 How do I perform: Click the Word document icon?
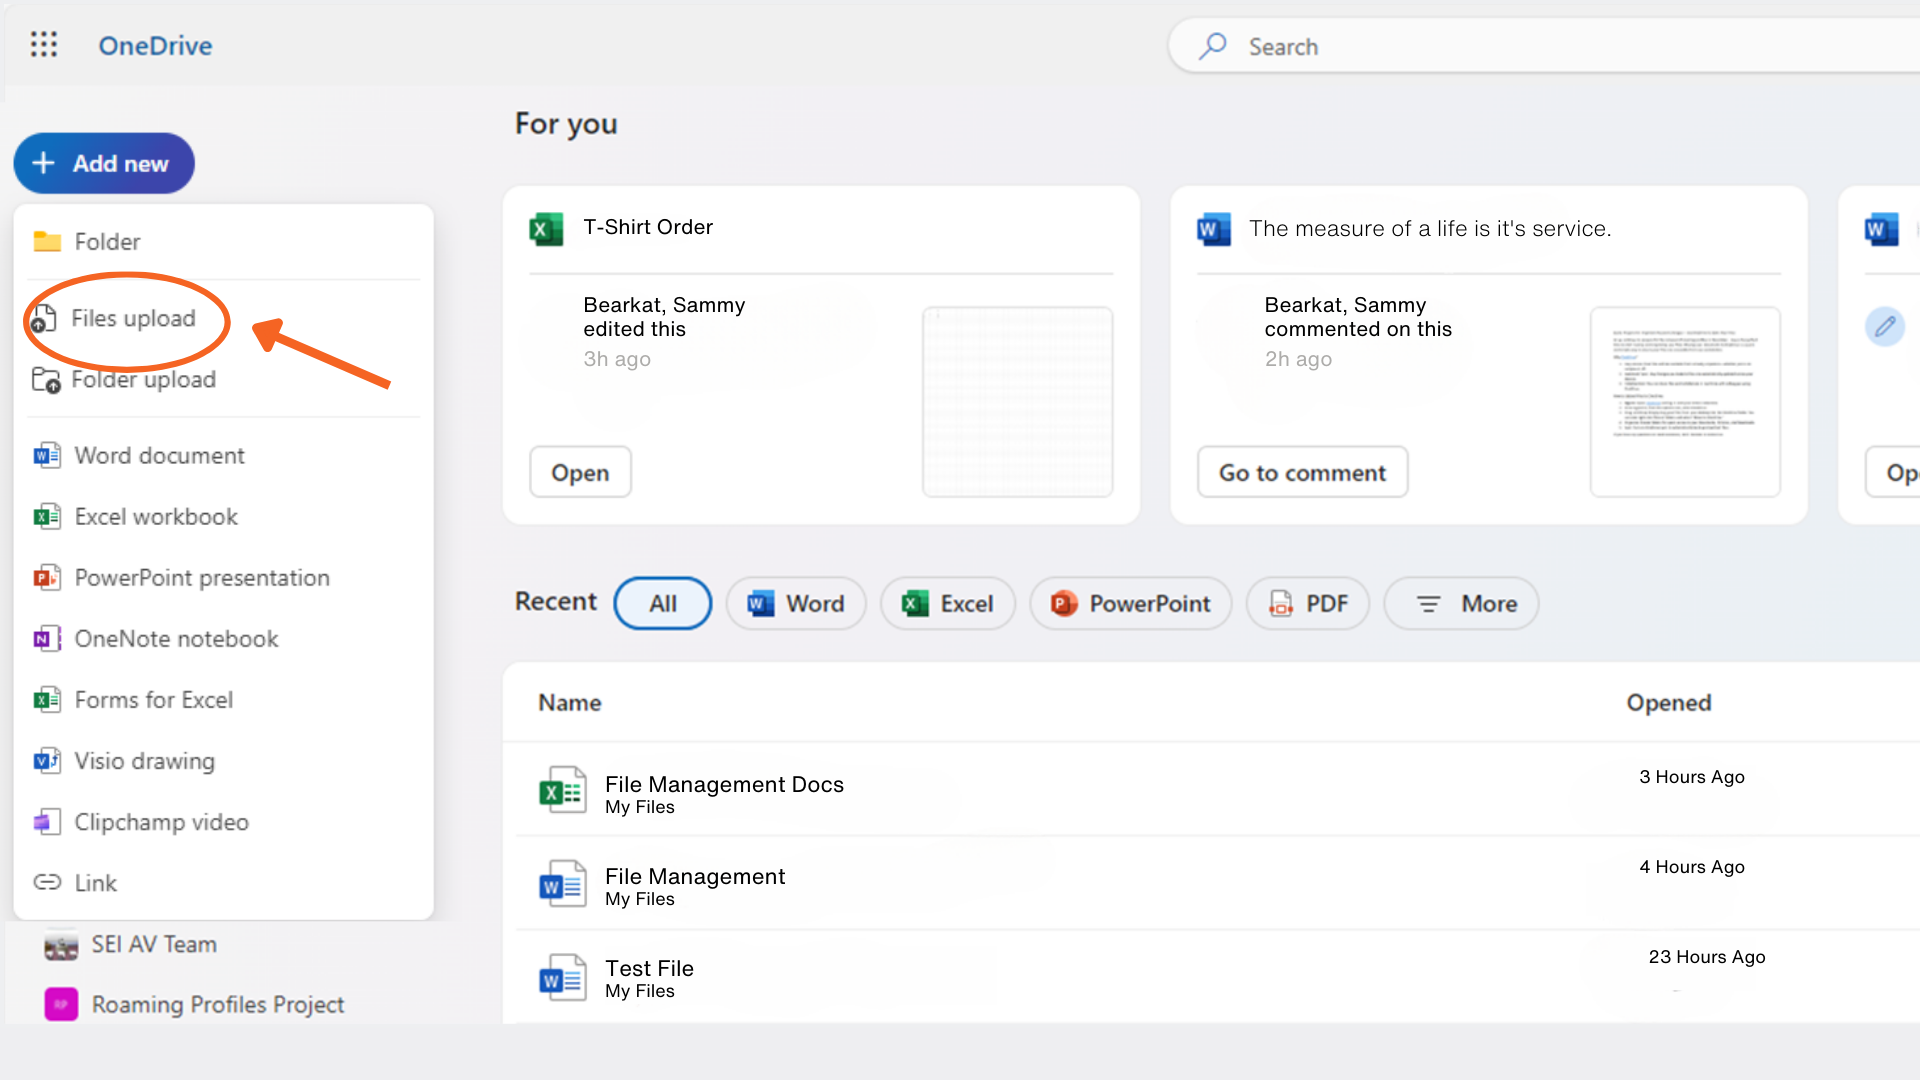click(x=47, y=454)
